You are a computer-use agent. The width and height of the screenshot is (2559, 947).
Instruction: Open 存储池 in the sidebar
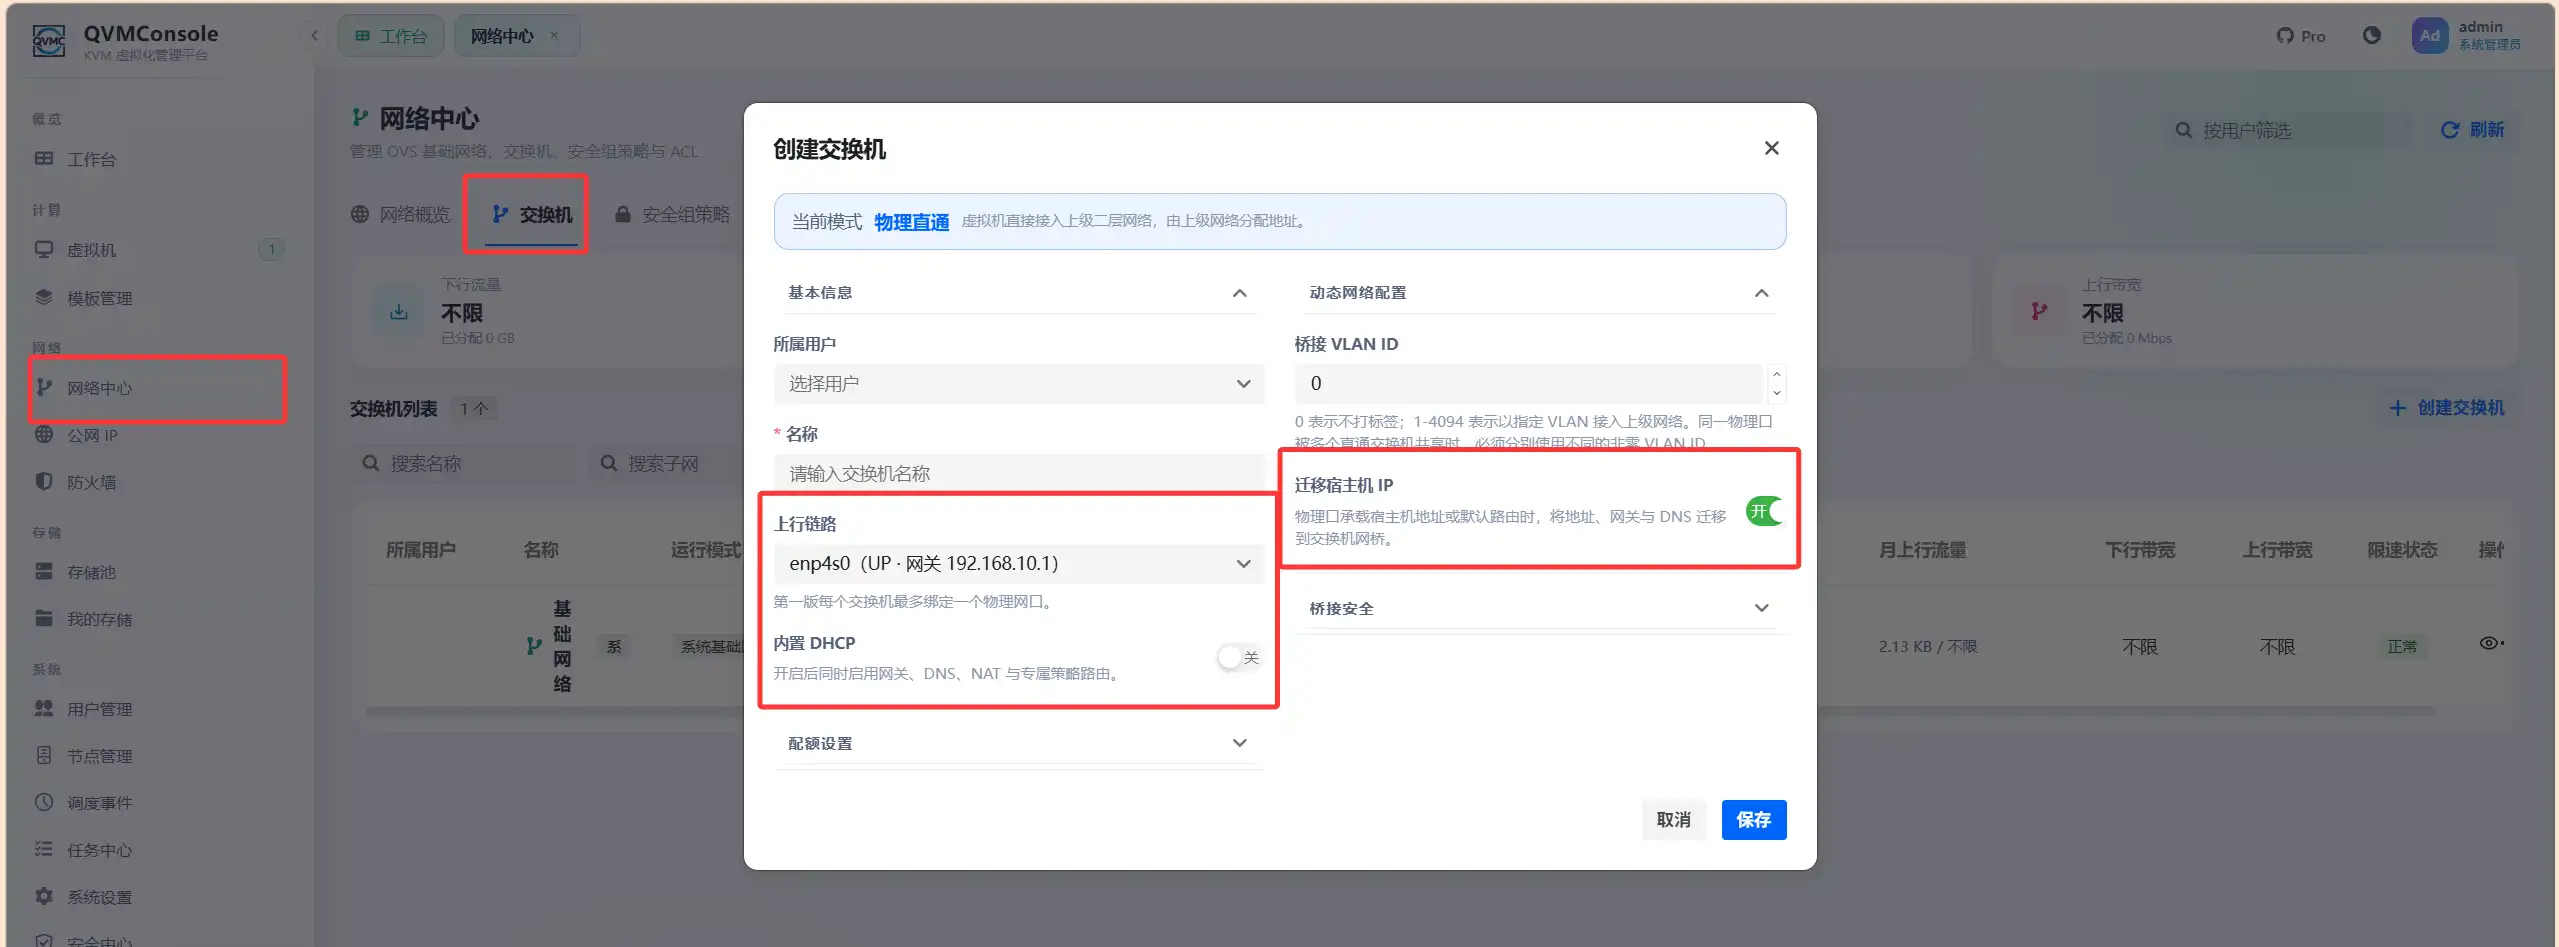click(x=158, y=572)
